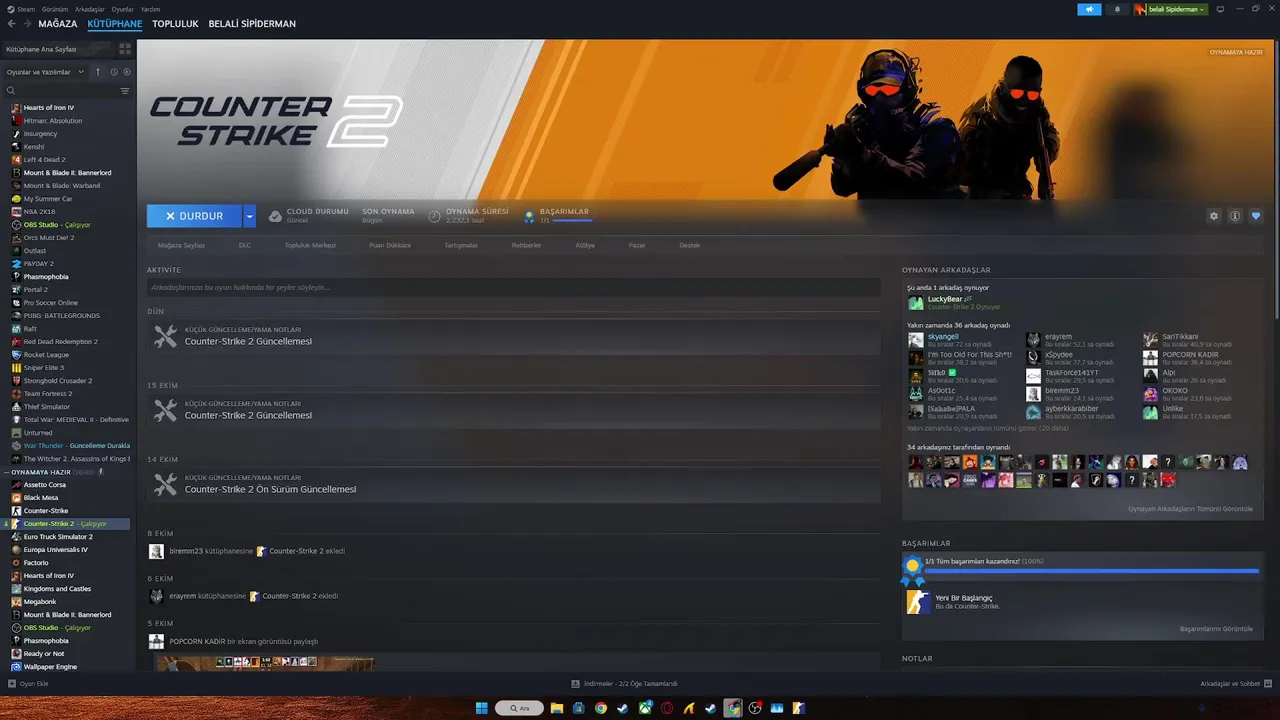
Task: Click the achievements 100% progress bar
Action: pos(1091,571)
